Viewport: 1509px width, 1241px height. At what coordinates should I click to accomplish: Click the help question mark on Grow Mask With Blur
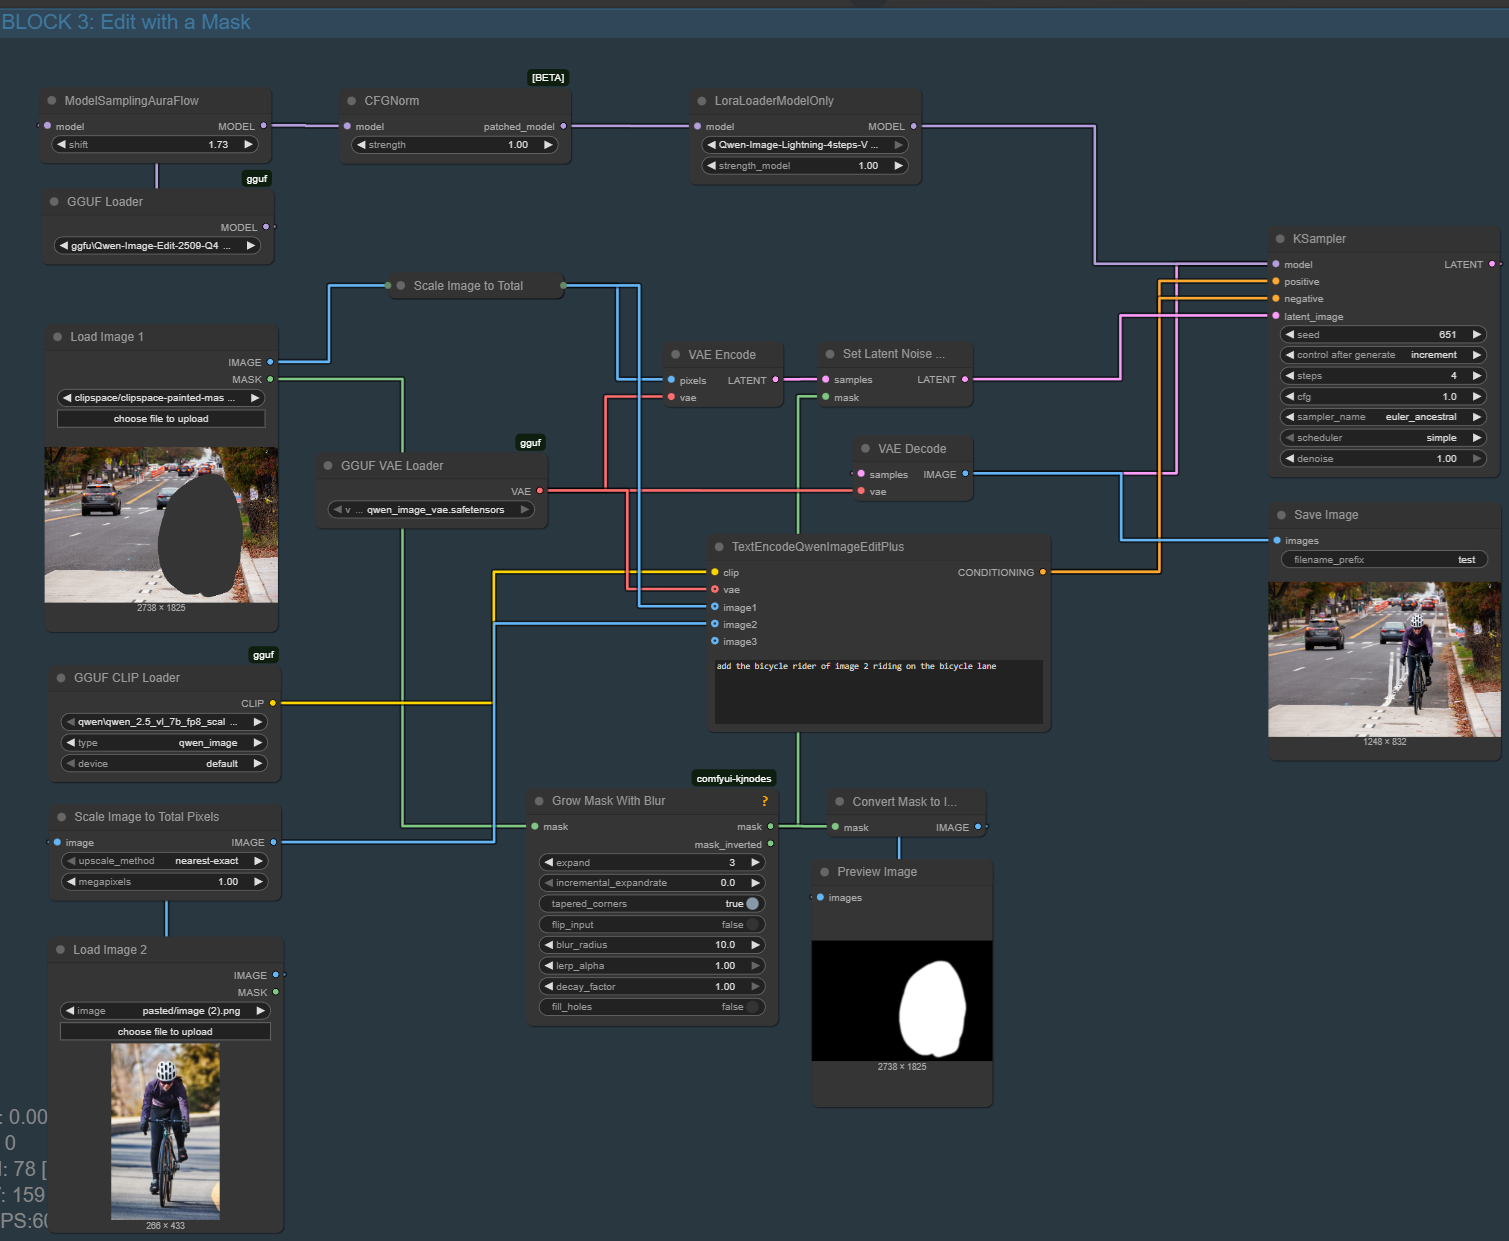(765, 801)
